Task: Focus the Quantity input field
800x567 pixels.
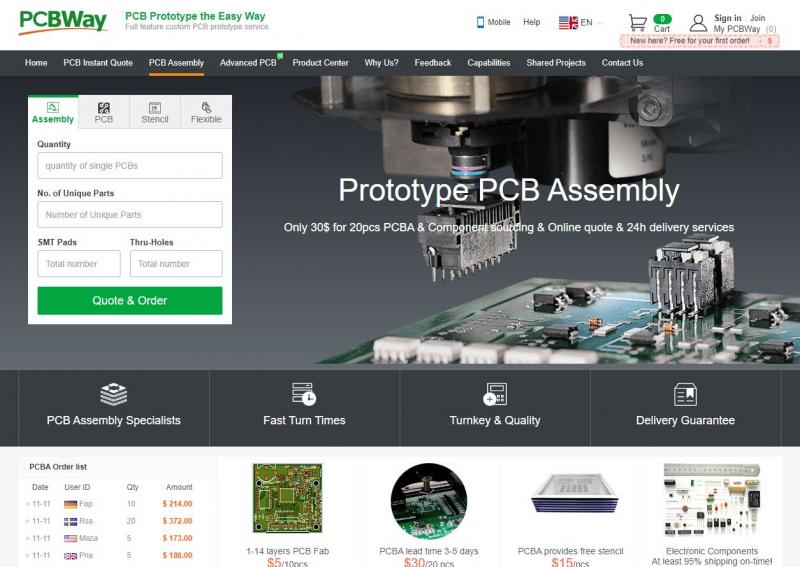Action: 130,166
